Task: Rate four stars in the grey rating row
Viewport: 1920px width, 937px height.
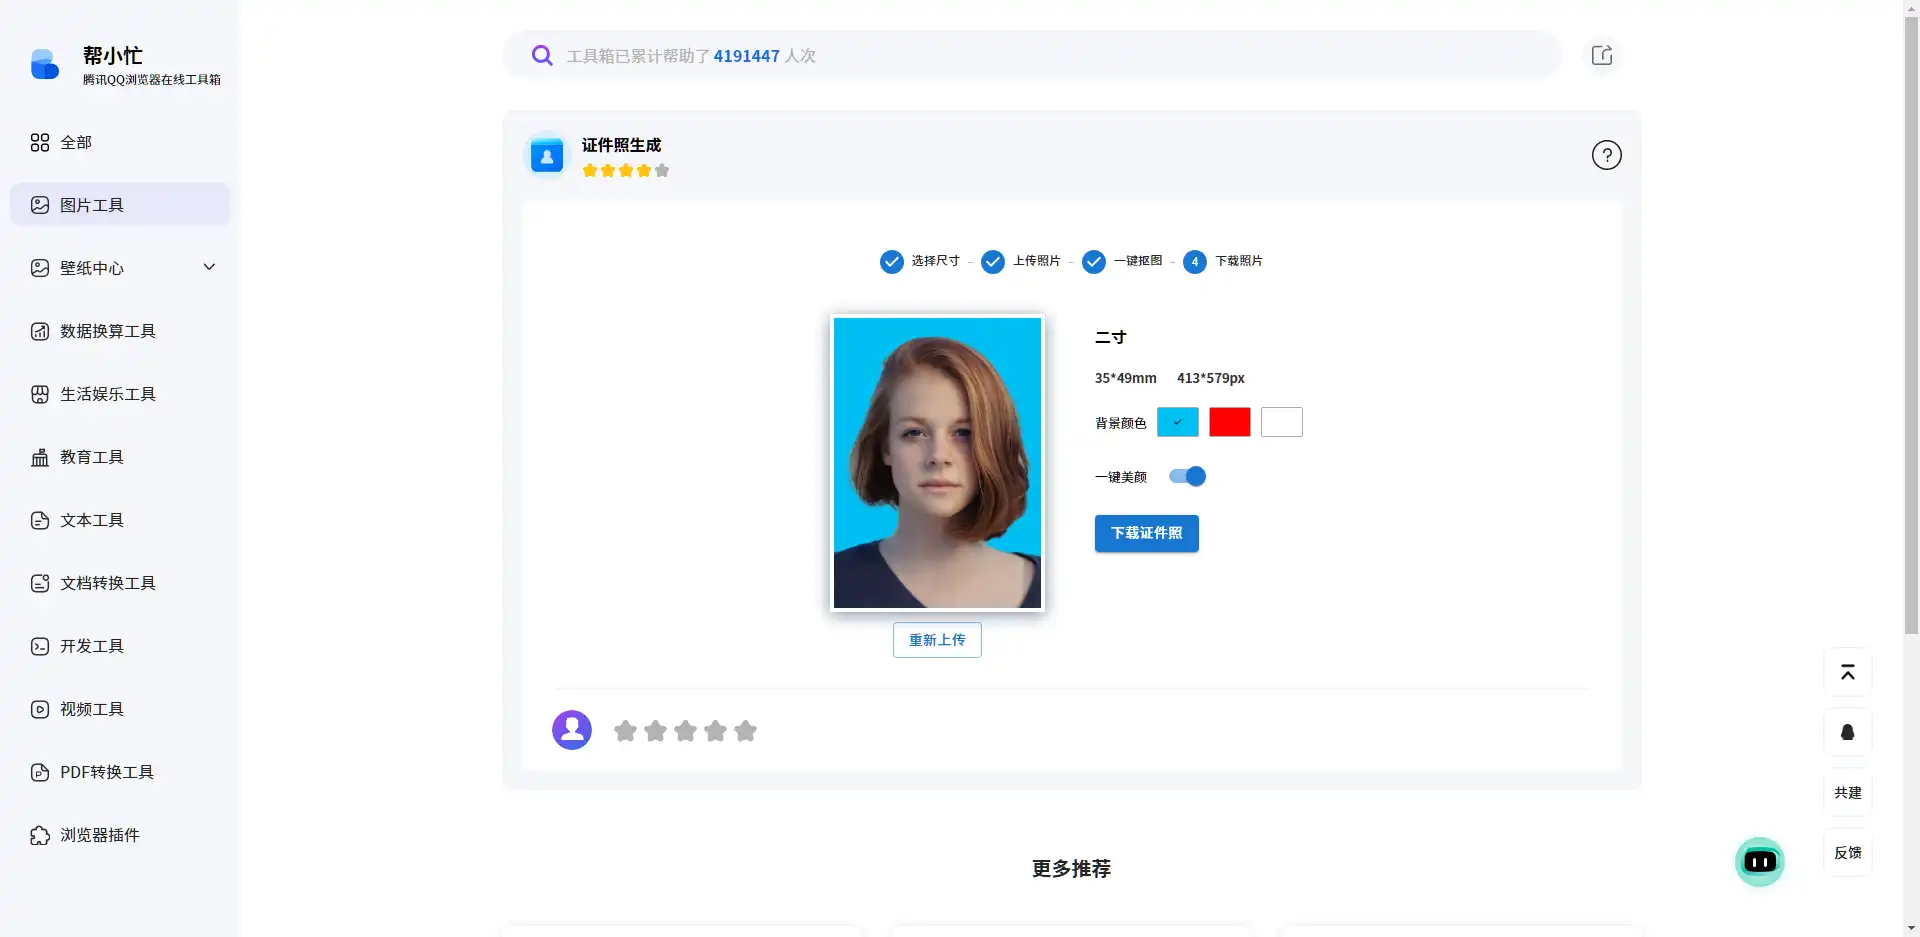Action: pyautogui.click(x=716, y=731)
